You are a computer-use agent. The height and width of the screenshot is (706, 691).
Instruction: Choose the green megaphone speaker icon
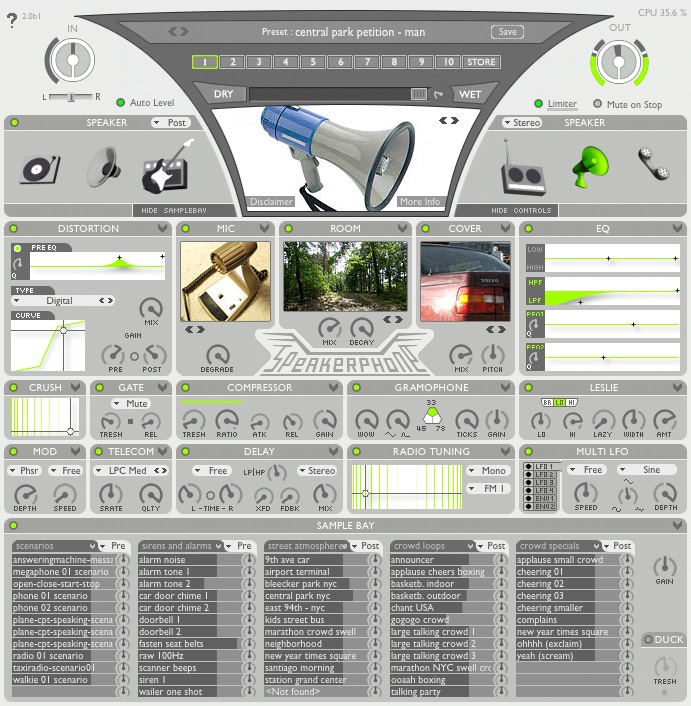click(589, 165)
